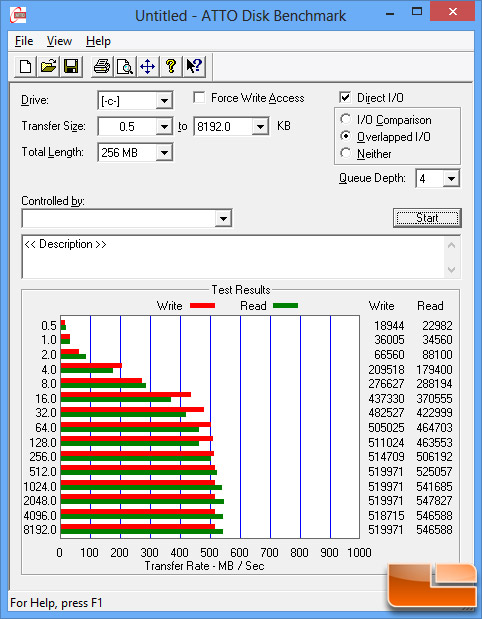Maximize the ATTO Disk Benchmark window

[417, 12]
